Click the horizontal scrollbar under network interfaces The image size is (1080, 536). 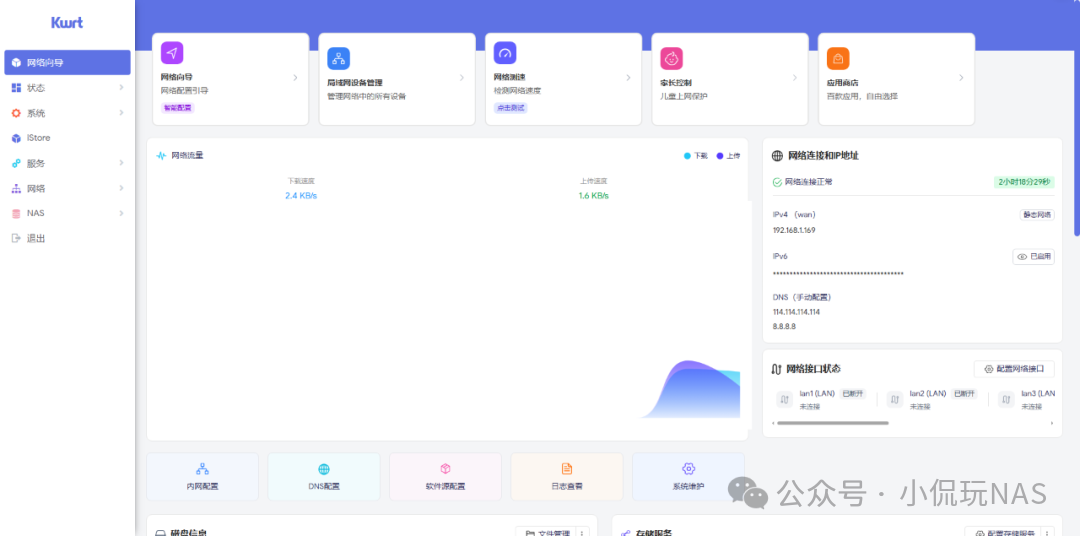(x=833, y=423)
